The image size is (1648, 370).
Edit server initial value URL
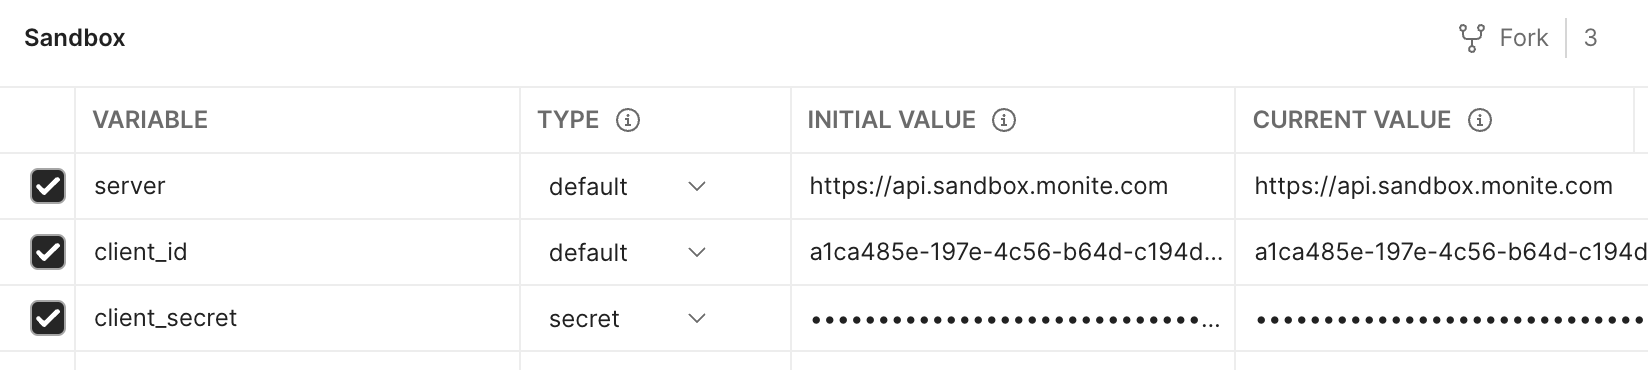click(x=989, y=186)
